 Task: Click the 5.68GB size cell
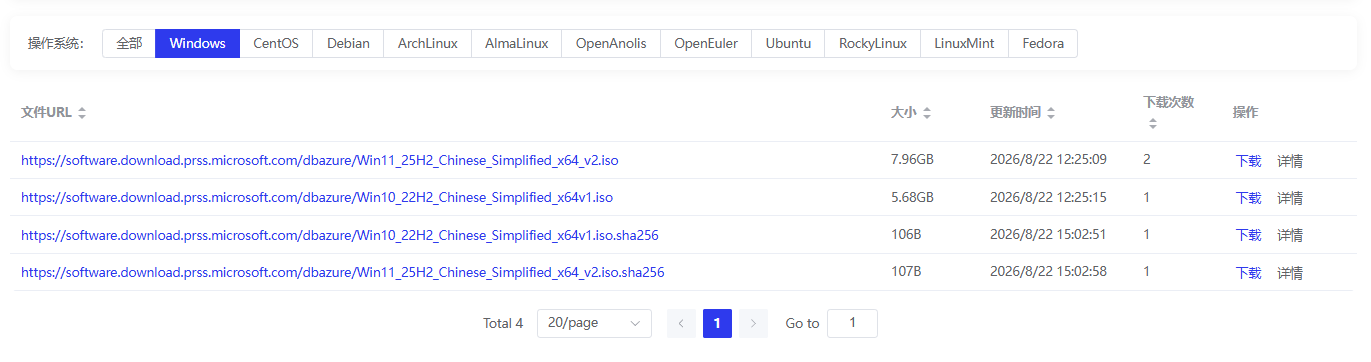(912, 197)
